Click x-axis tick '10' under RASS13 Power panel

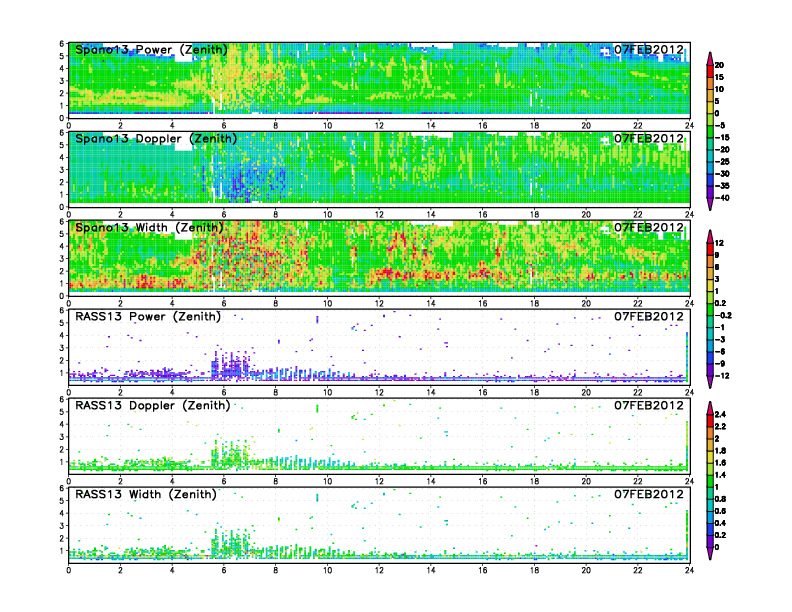[x=327, y=392]
